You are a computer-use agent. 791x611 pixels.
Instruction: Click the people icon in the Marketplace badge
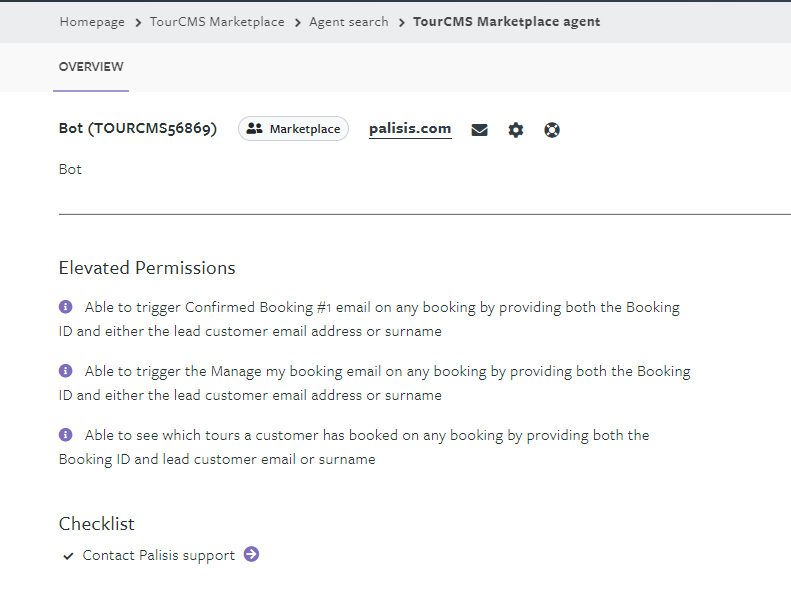(254, 129)
